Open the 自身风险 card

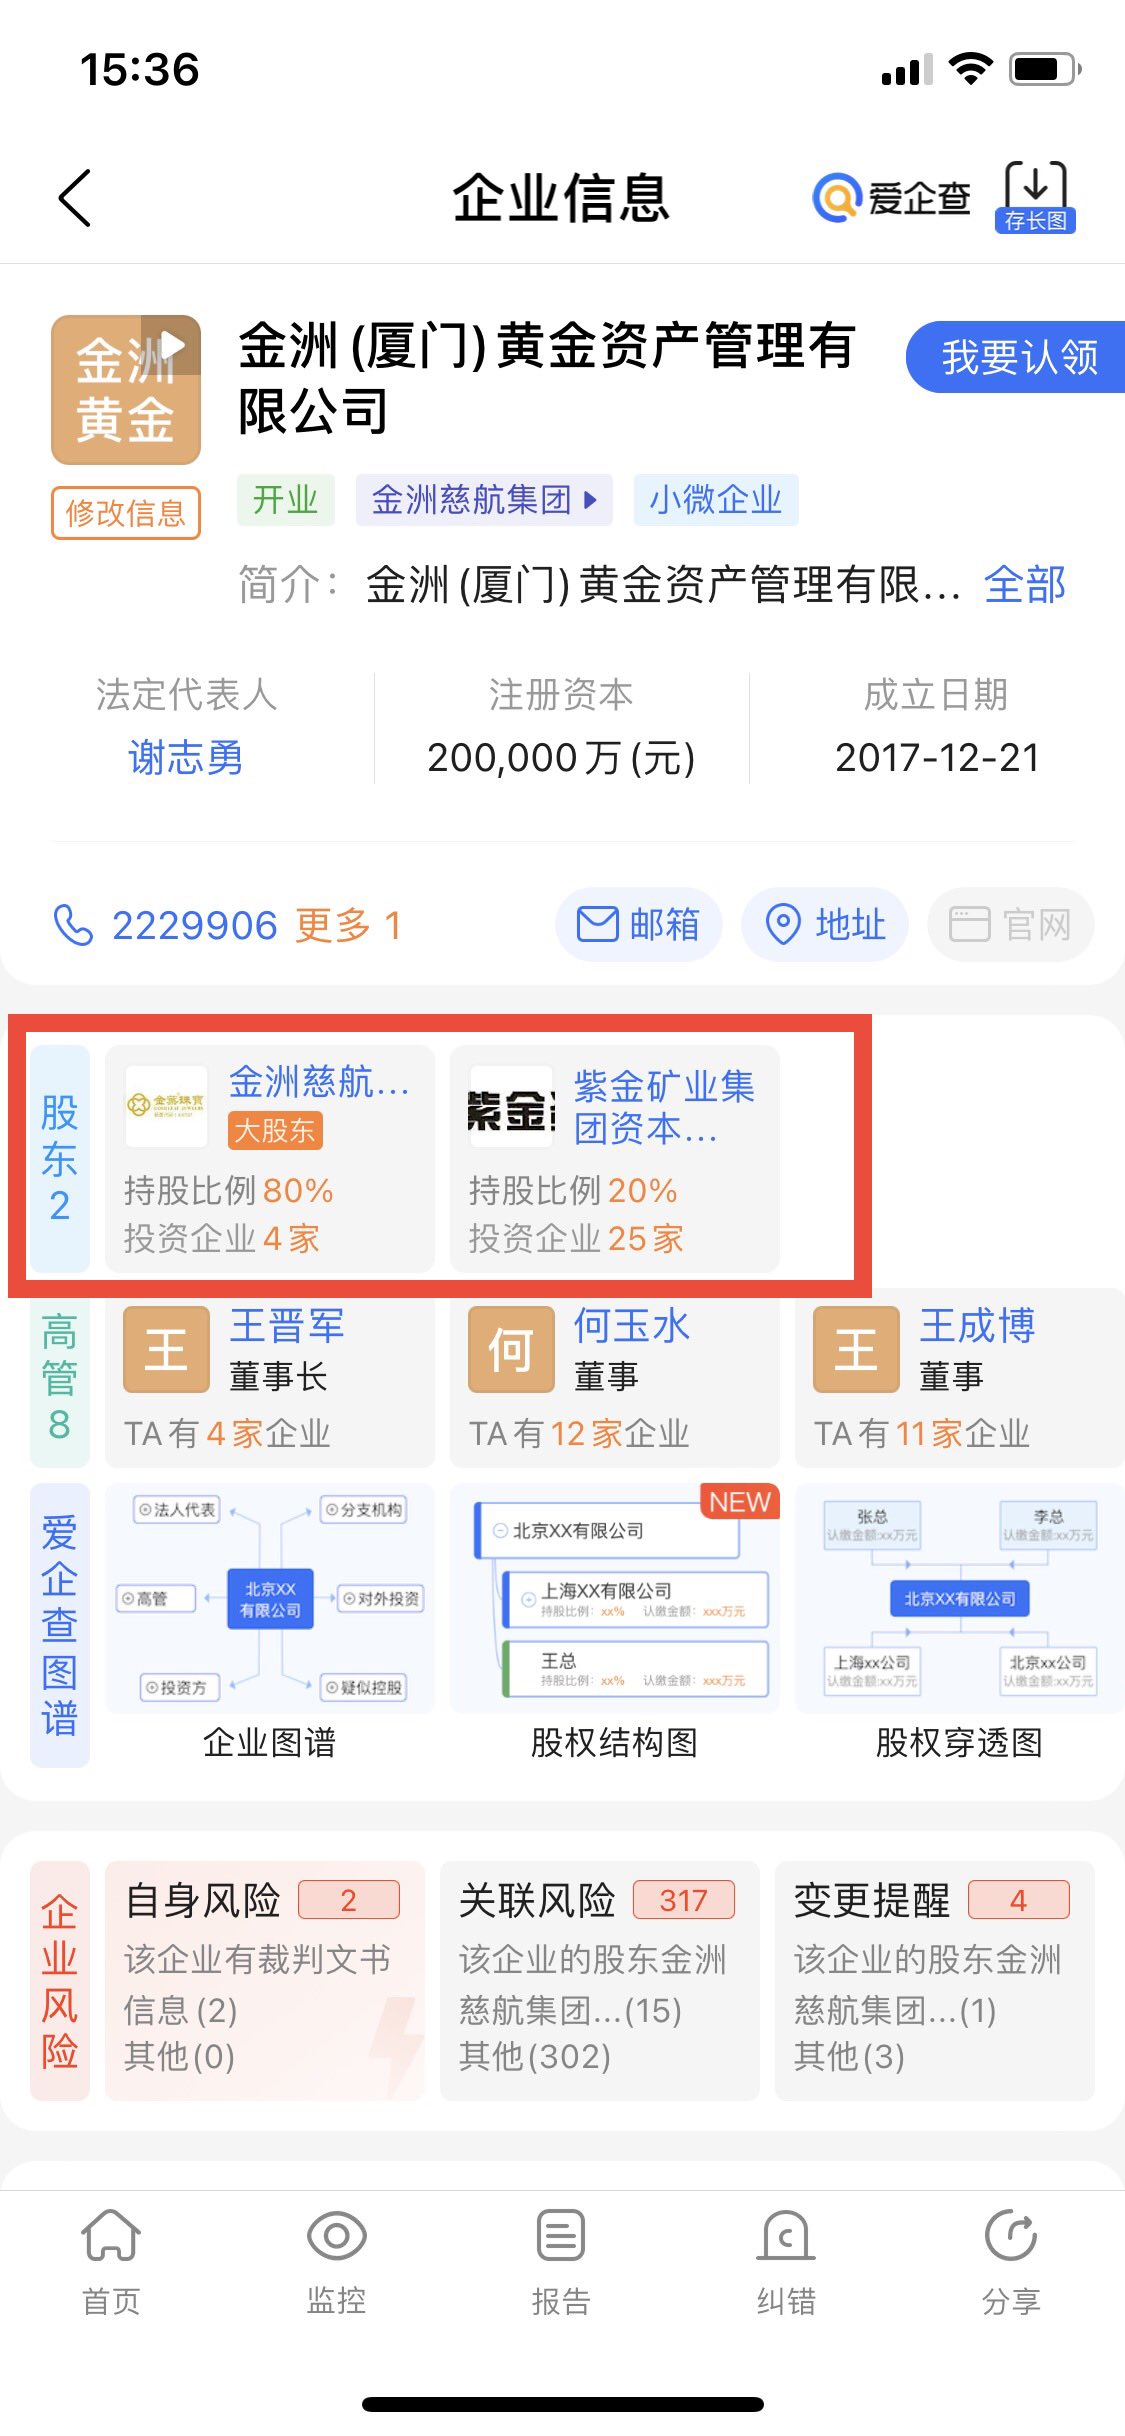(x=265, y=1980)
